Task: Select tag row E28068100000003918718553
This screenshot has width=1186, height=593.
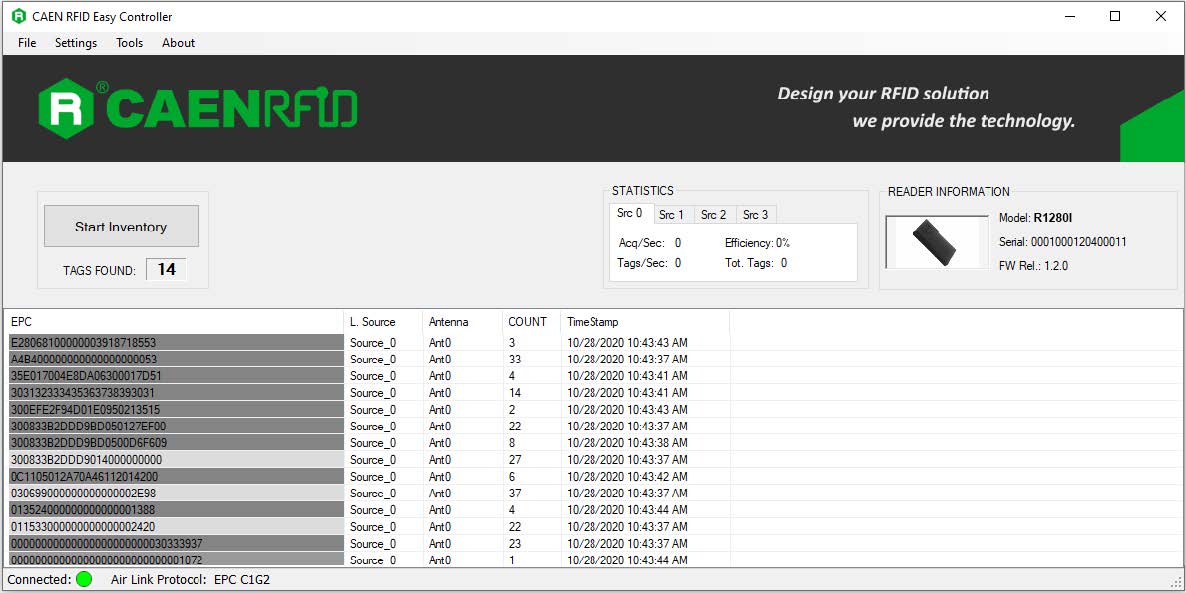Action: click(x=174, y=343)
